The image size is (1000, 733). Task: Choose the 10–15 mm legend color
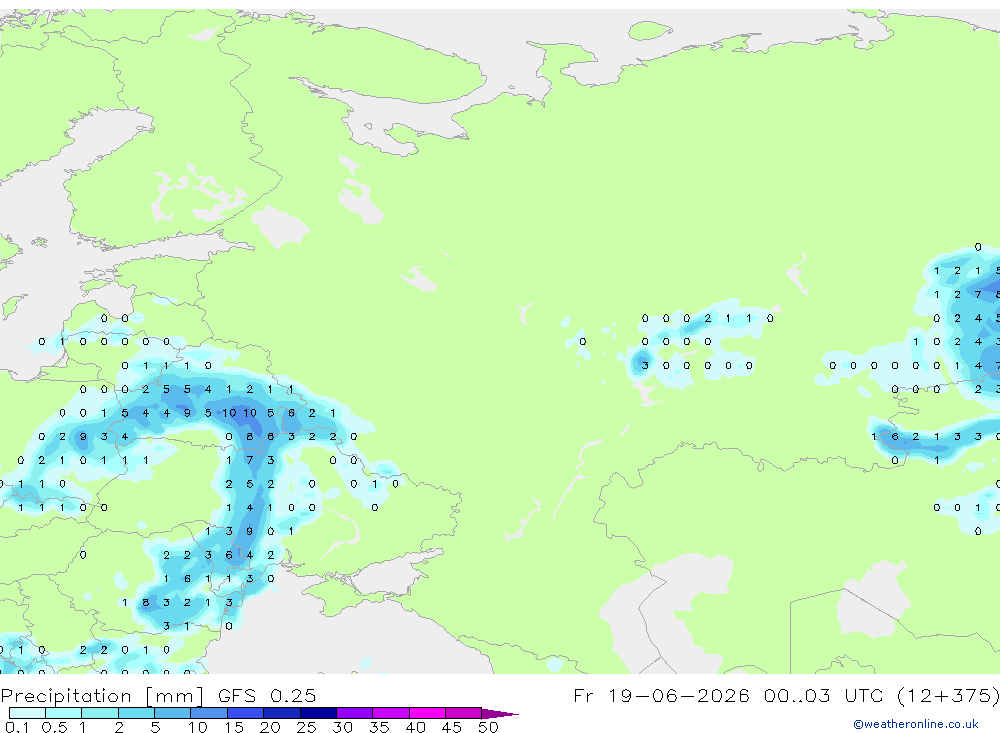pos(209,713)
